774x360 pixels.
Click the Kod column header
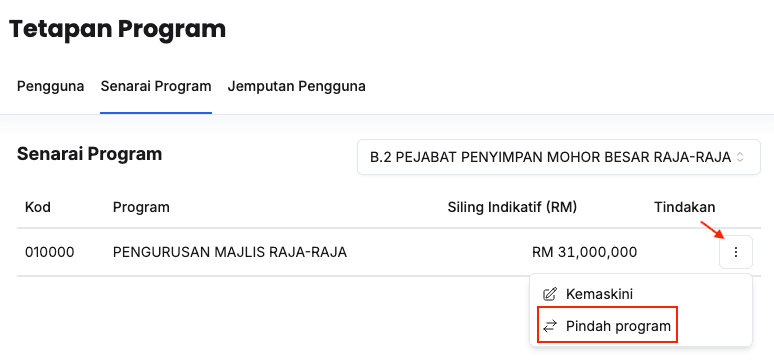[x=38, y=207]
